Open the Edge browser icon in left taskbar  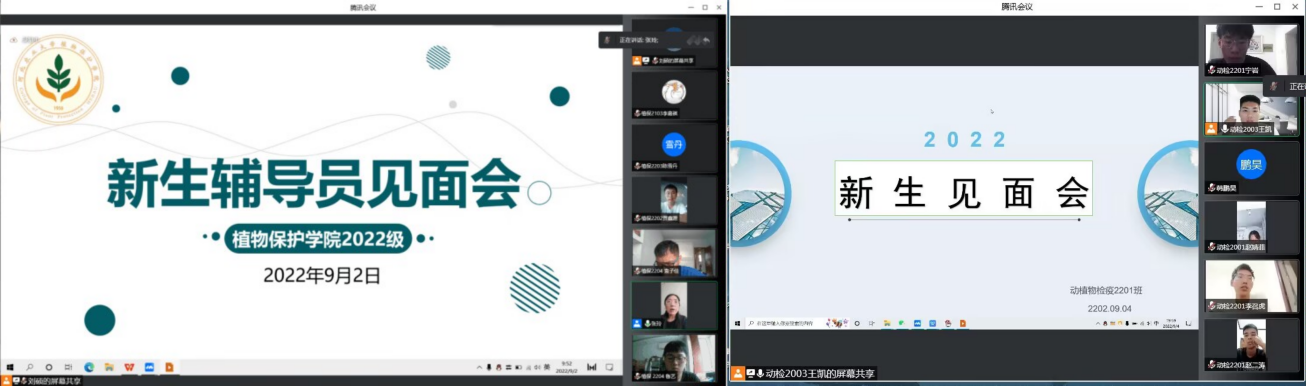[89, 367]
